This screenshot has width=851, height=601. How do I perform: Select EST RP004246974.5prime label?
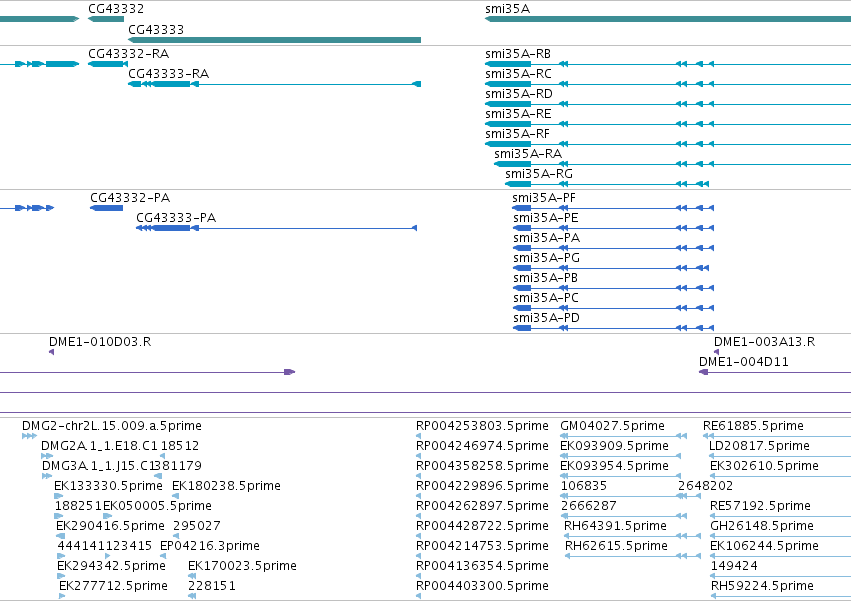482,446
